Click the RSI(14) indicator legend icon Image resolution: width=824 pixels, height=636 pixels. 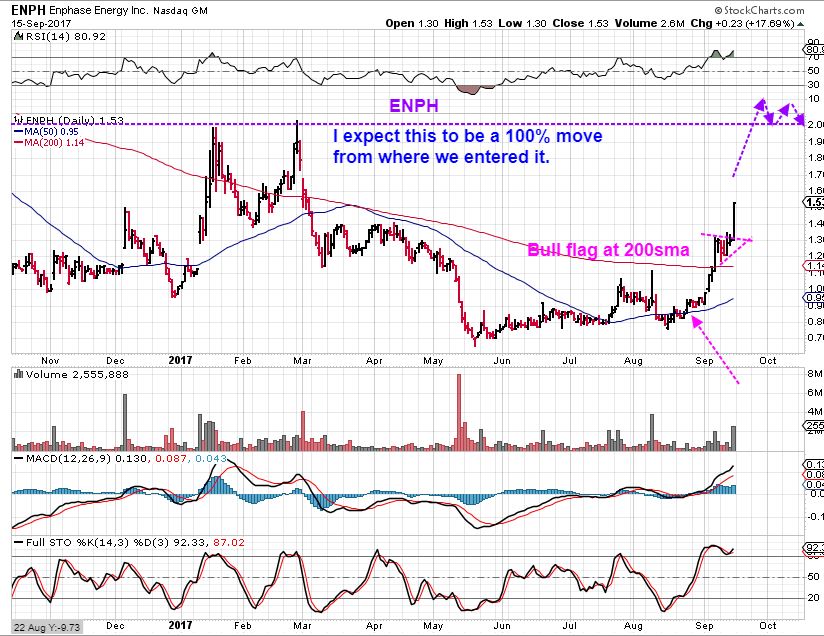pos(17,36)
